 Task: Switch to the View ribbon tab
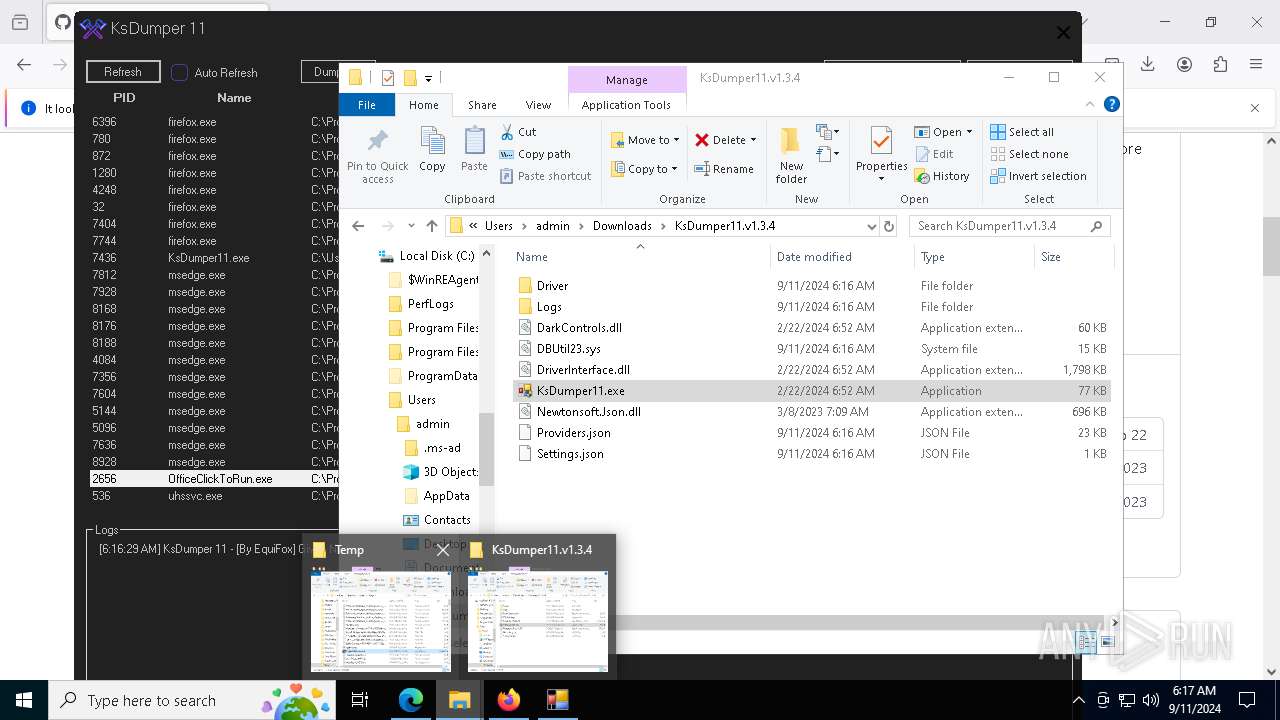[x=538, y=105]
